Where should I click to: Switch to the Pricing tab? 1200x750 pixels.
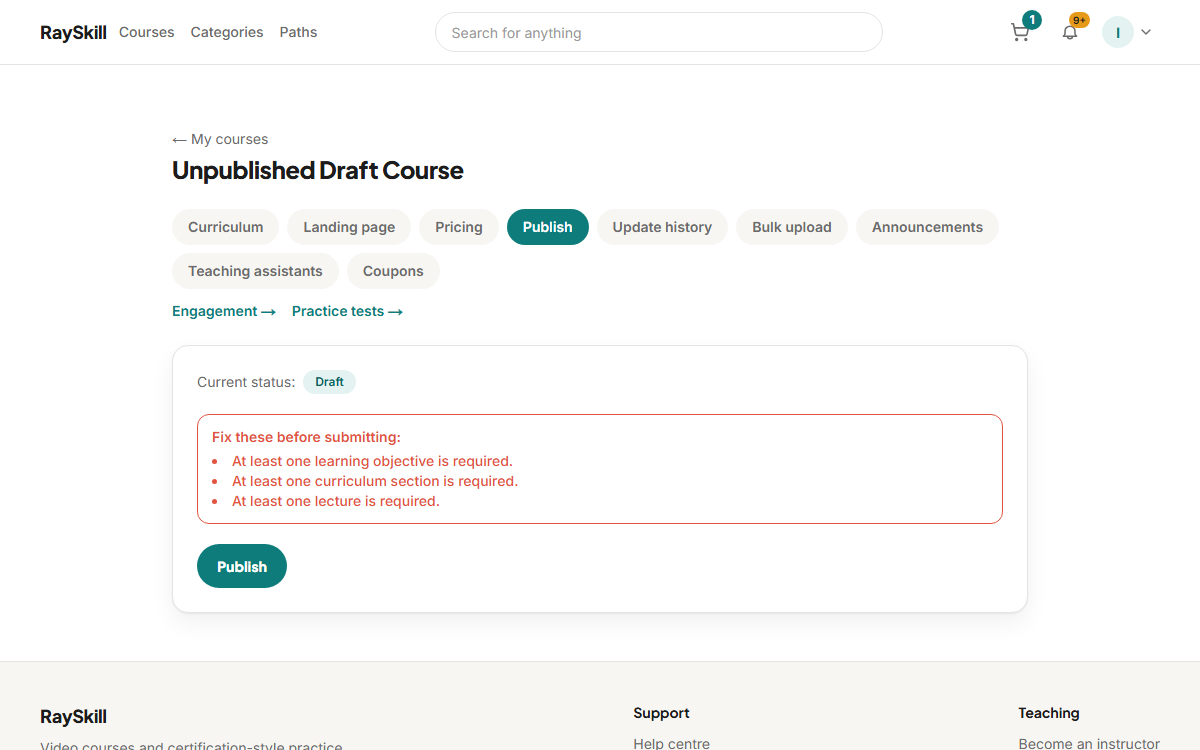click(459, 227)
